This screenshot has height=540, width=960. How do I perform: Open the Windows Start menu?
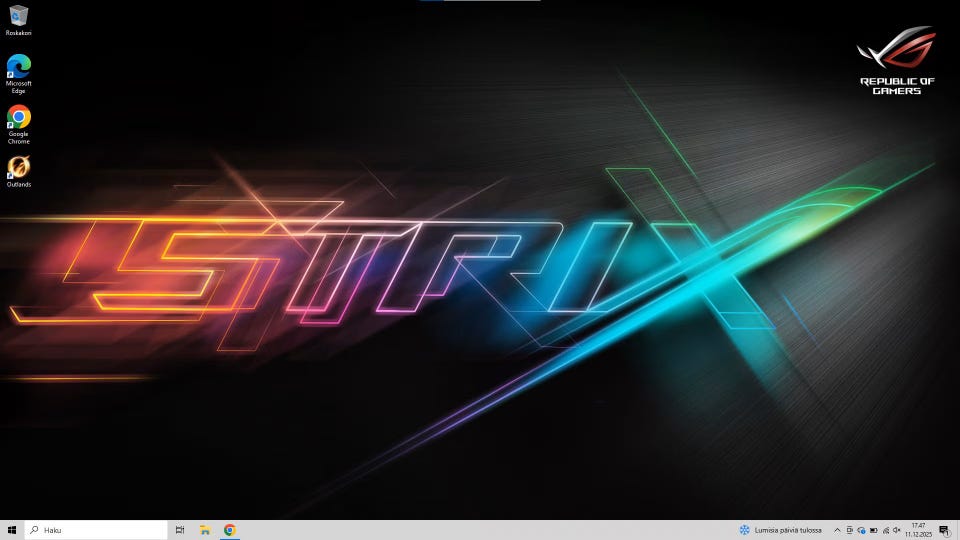[x=12, y=530]
